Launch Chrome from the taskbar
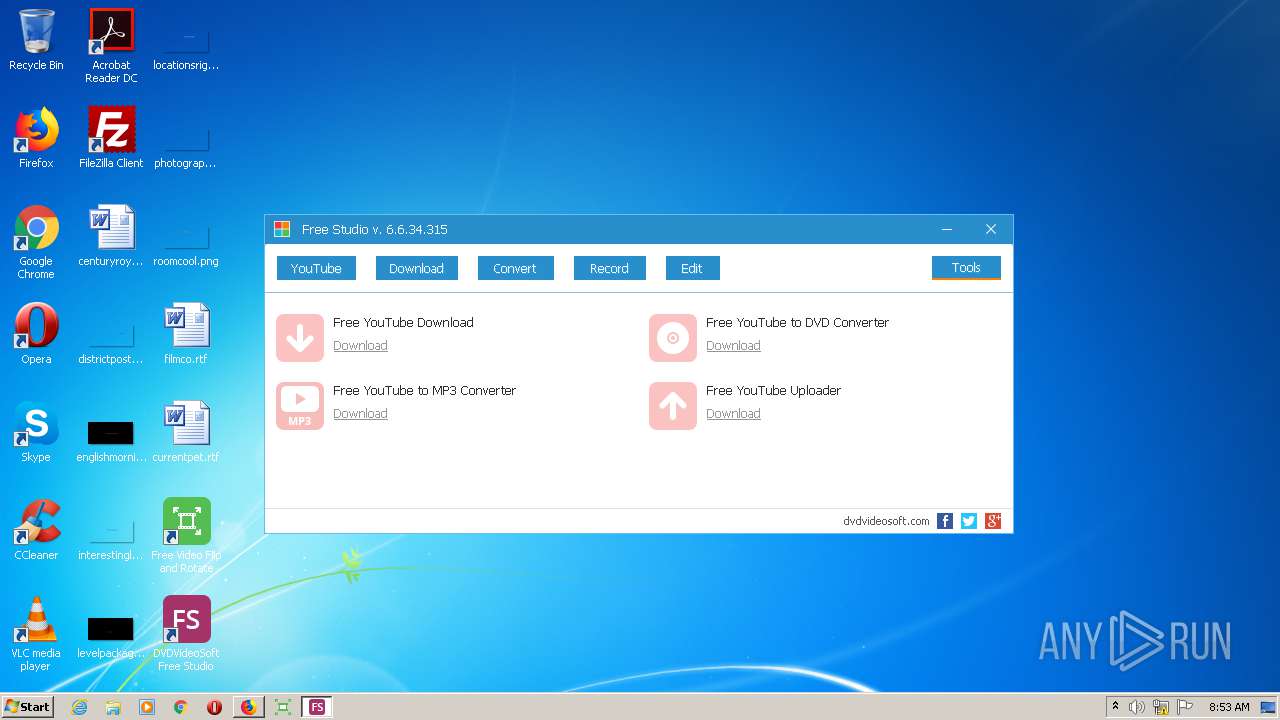This screenshot has height=720, width=1280. pos(181,707)
